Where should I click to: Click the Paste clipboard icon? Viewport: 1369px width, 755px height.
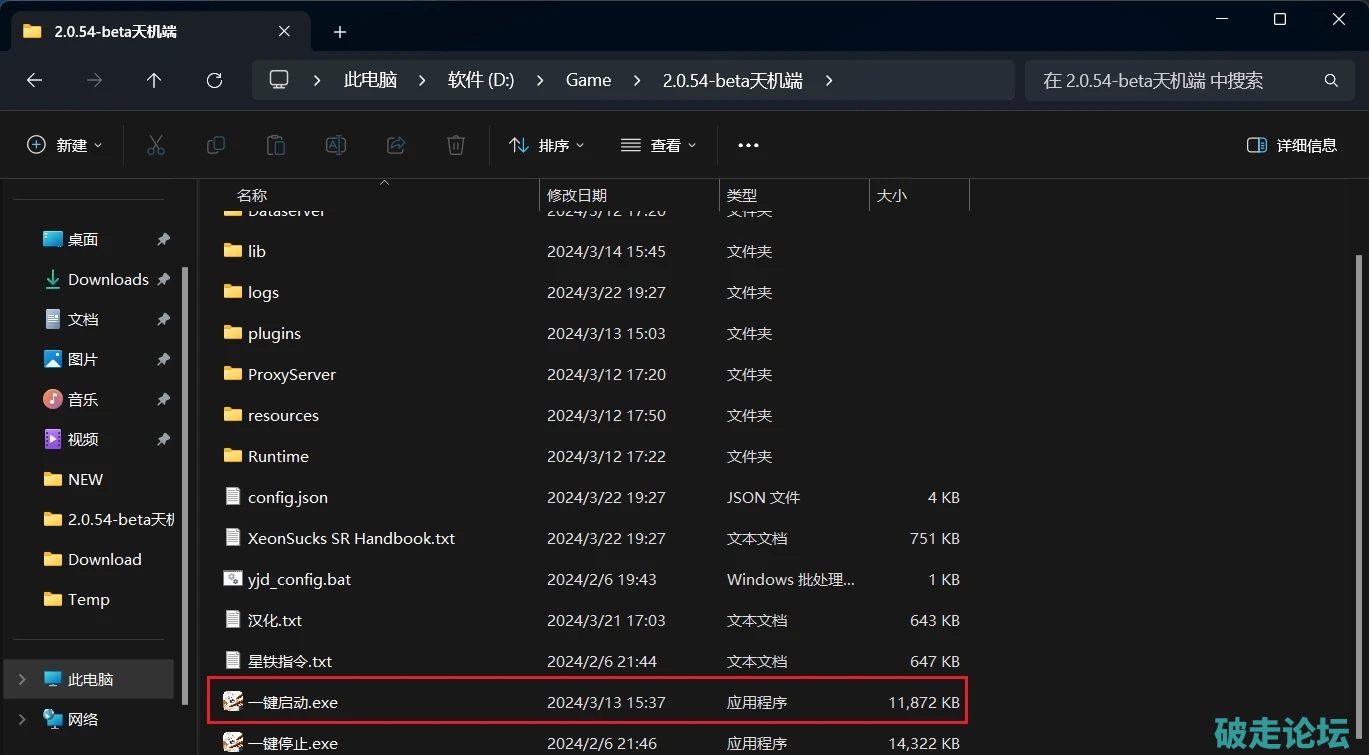tap(276, 145)
